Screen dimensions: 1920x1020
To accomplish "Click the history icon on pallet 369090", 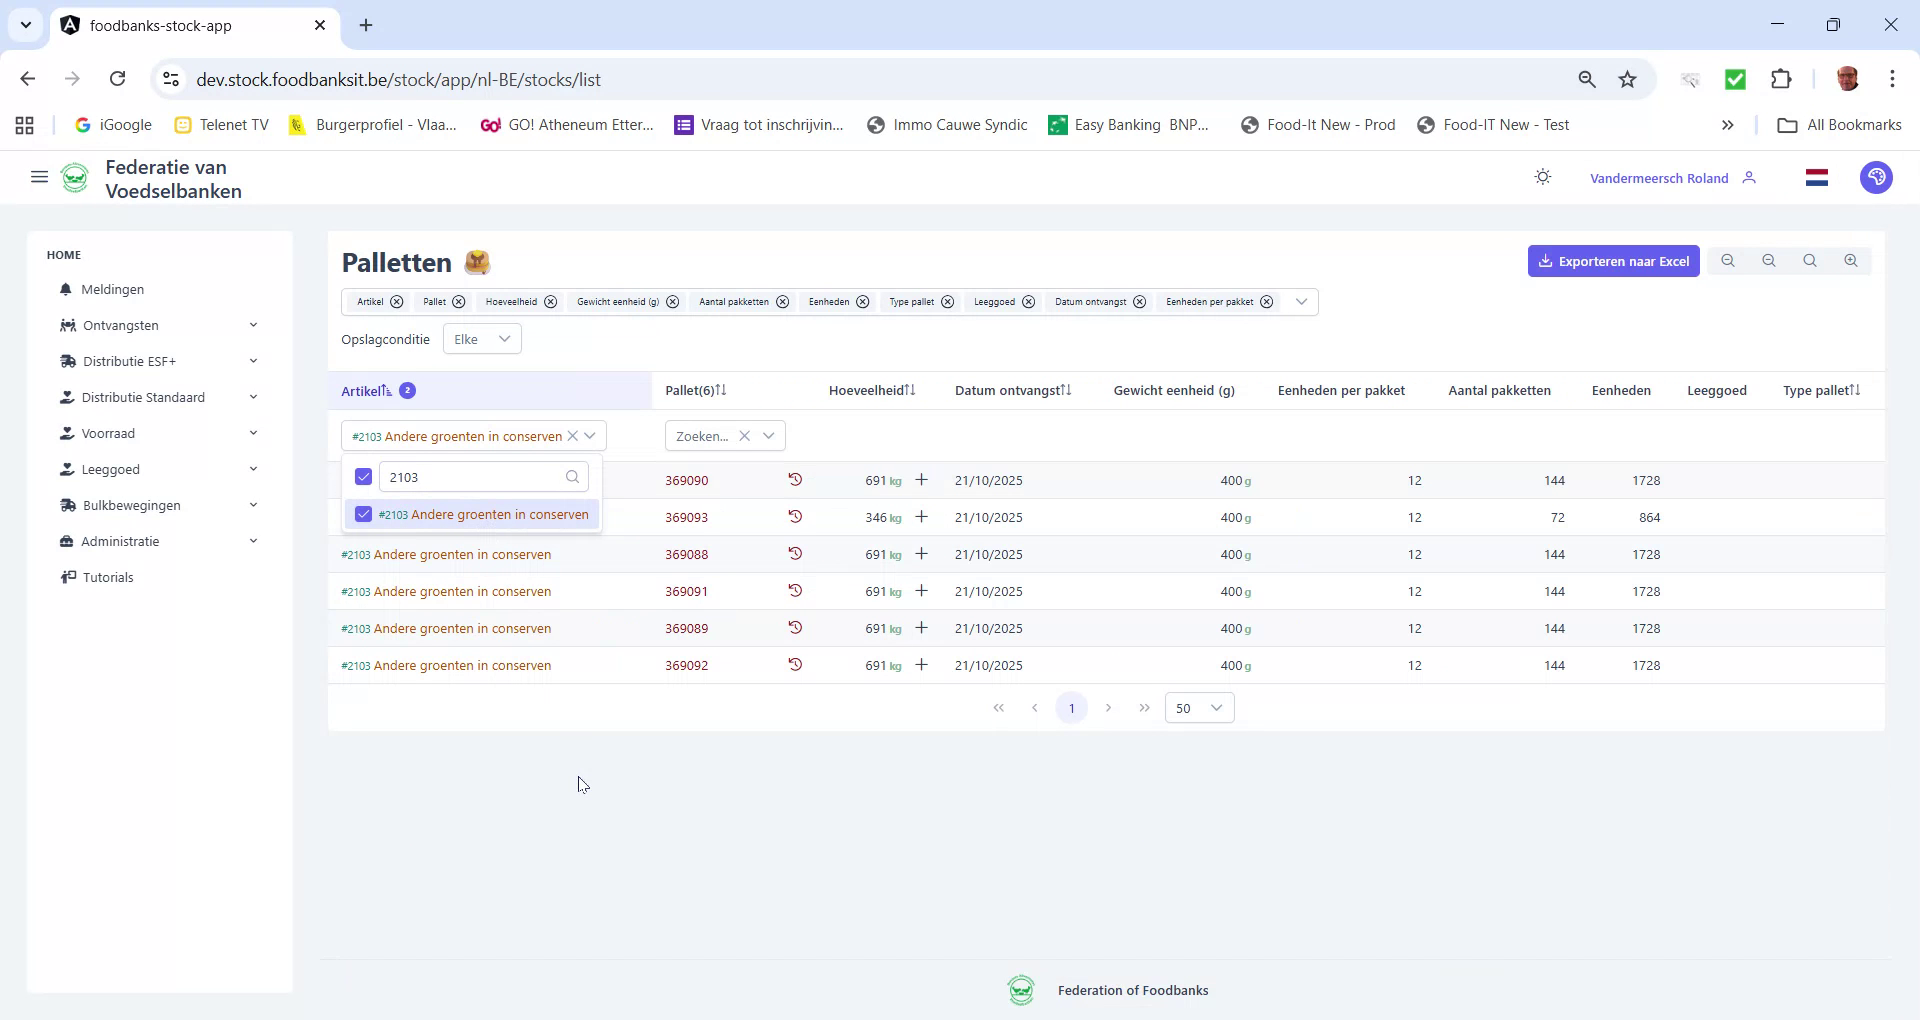I will click(794, 480).
